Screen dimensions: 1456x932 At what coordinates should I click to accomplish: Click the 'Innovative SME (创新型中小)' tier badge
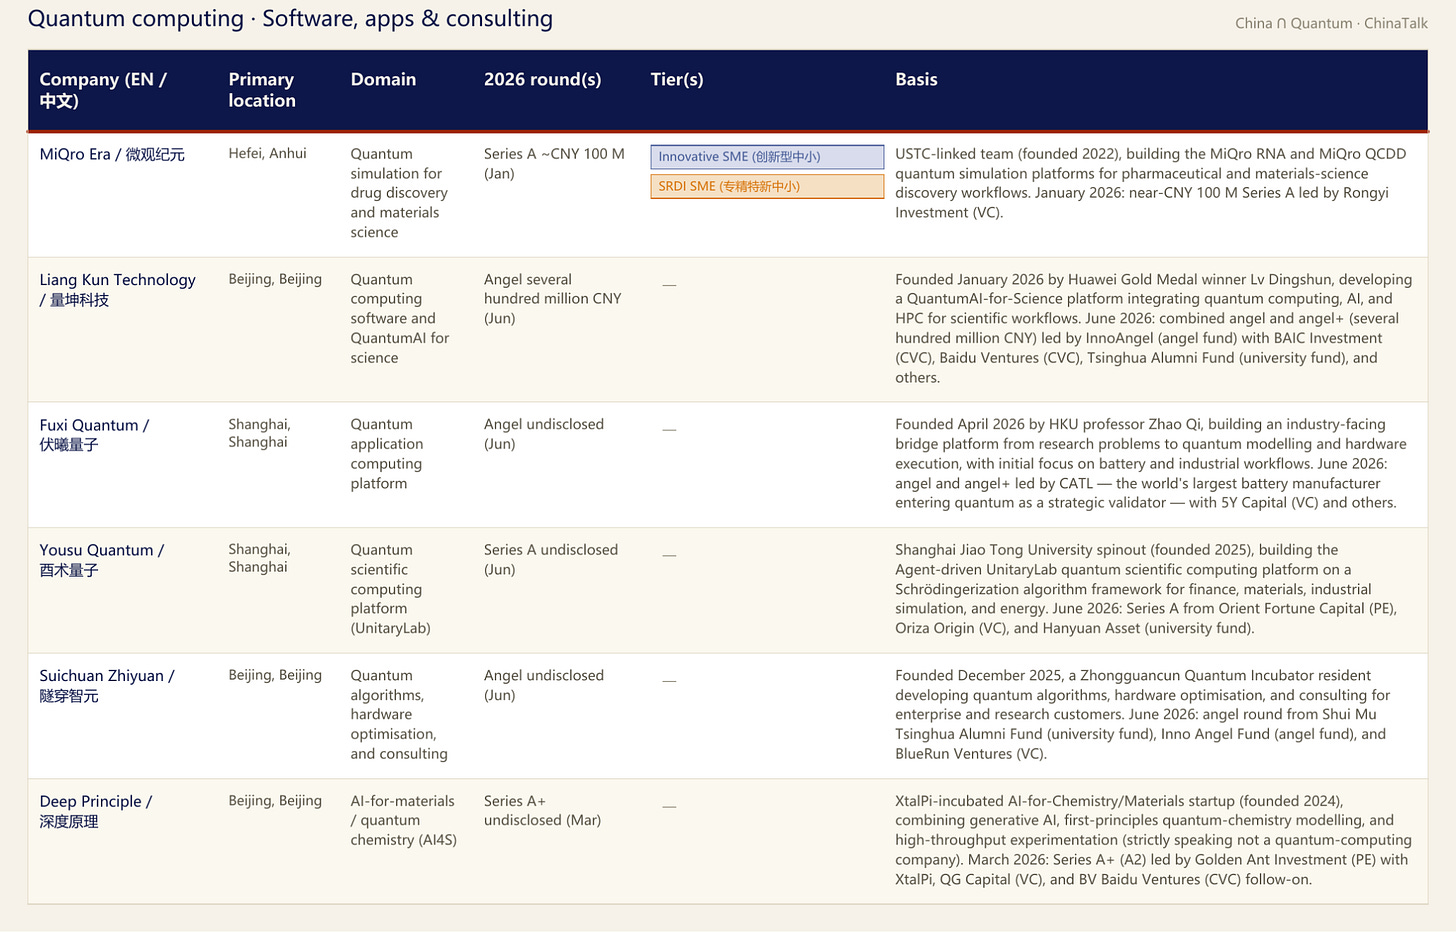(x=767, y=157)
